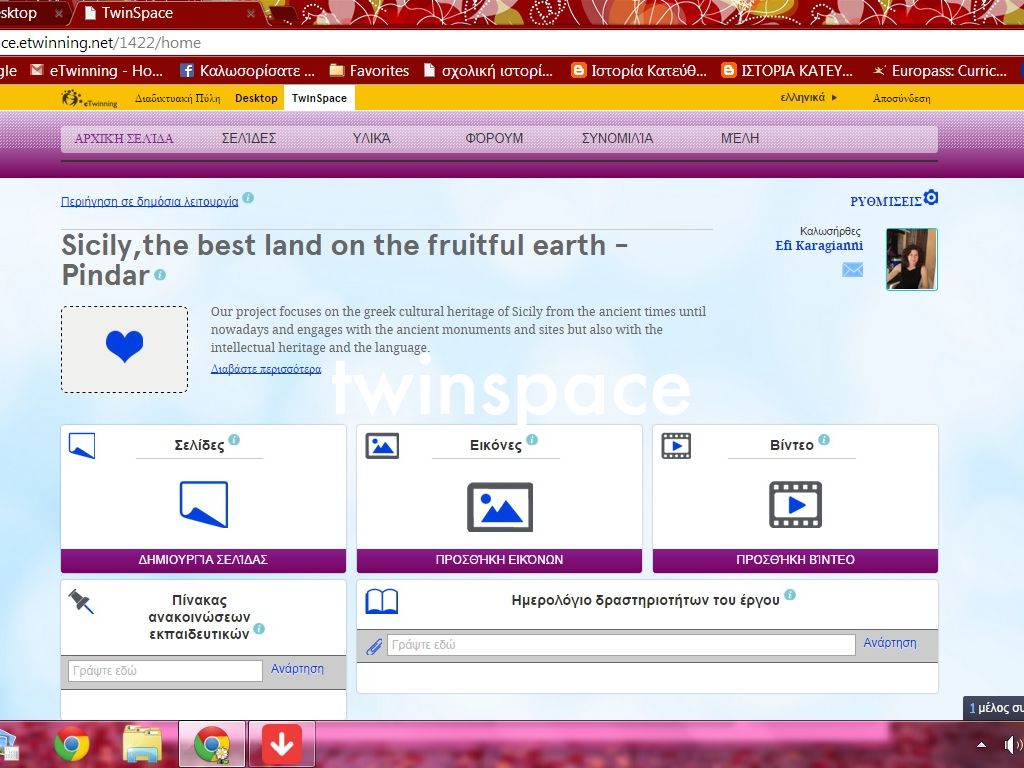The width and height of the screenshot is (1024, 768).
Task: Click the paperclip attachment icon in project diary
Action: [x=374, y=646]
